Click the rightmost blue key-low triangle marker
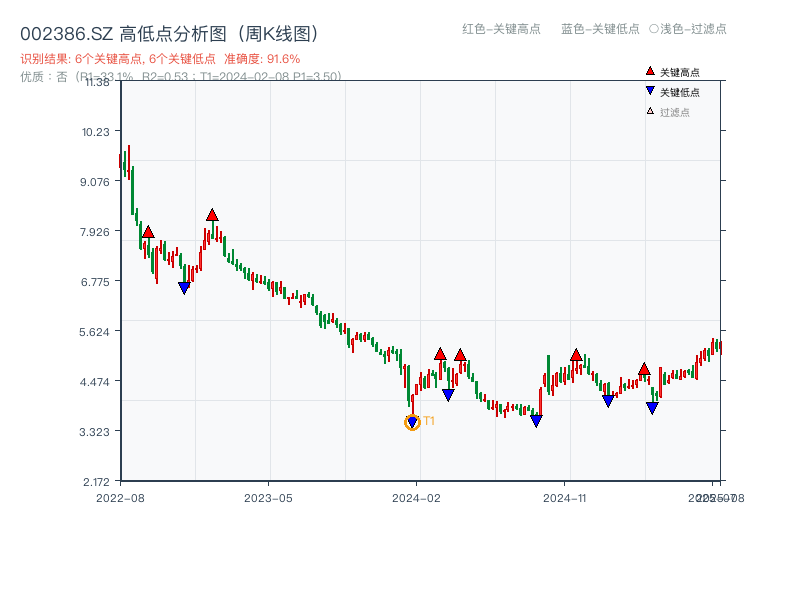The height and width of the screenshot is (600, 800). [652, 408]
